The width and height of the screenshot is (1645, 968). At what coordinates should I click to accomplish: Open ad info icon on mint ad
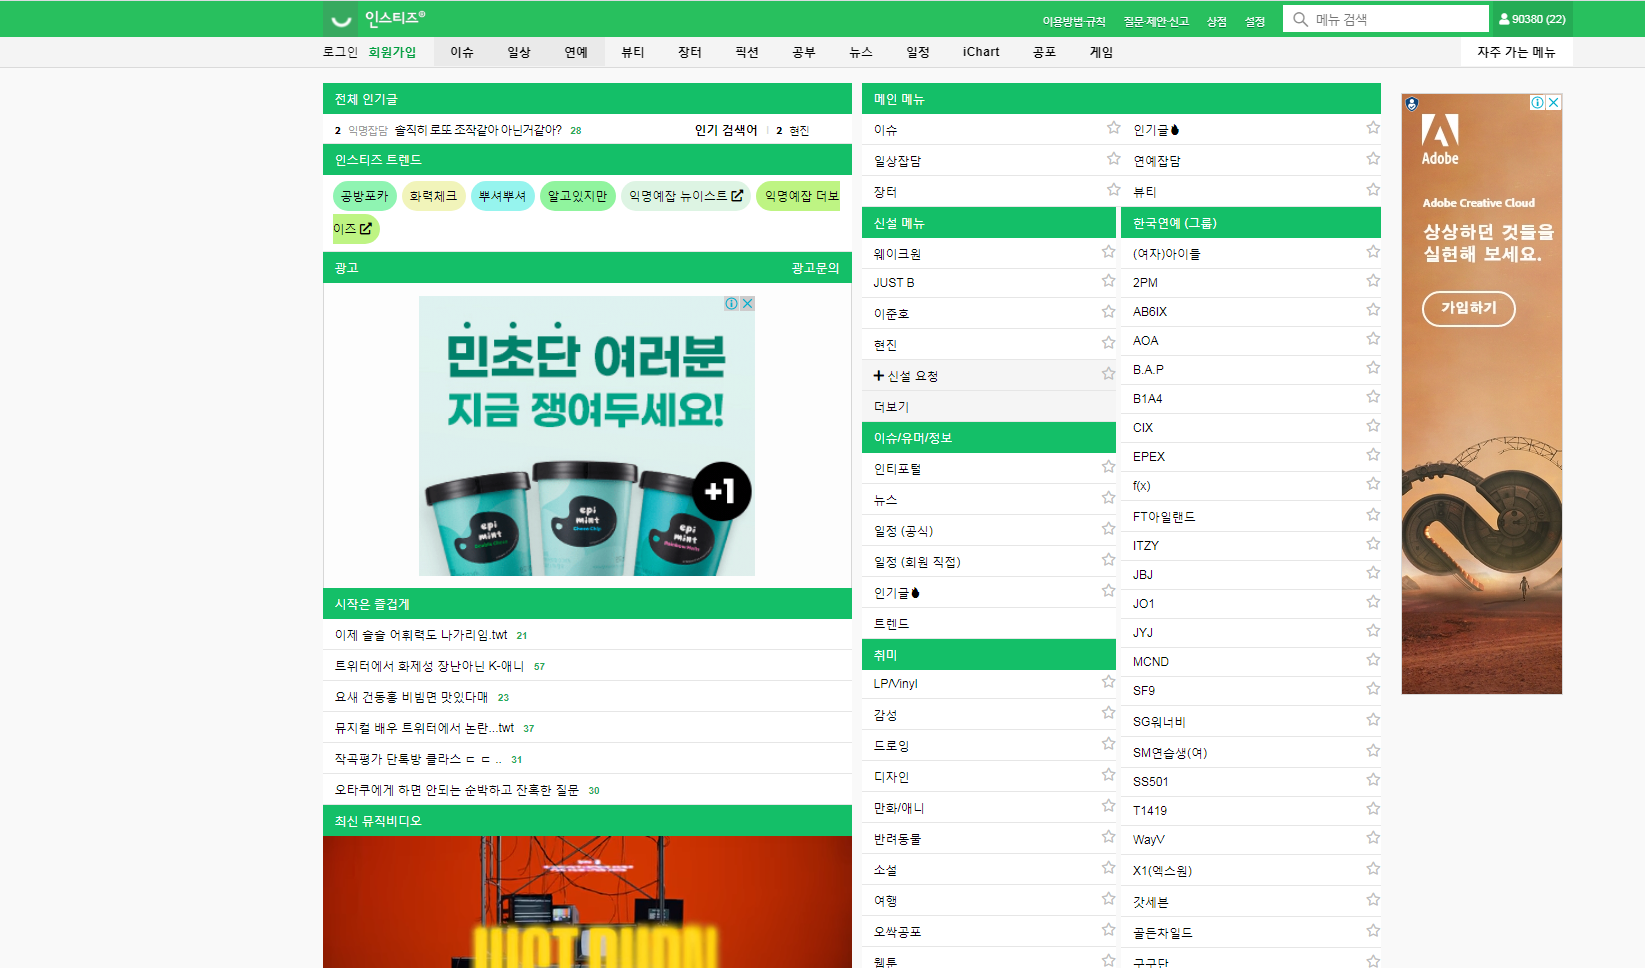[732, 304]
